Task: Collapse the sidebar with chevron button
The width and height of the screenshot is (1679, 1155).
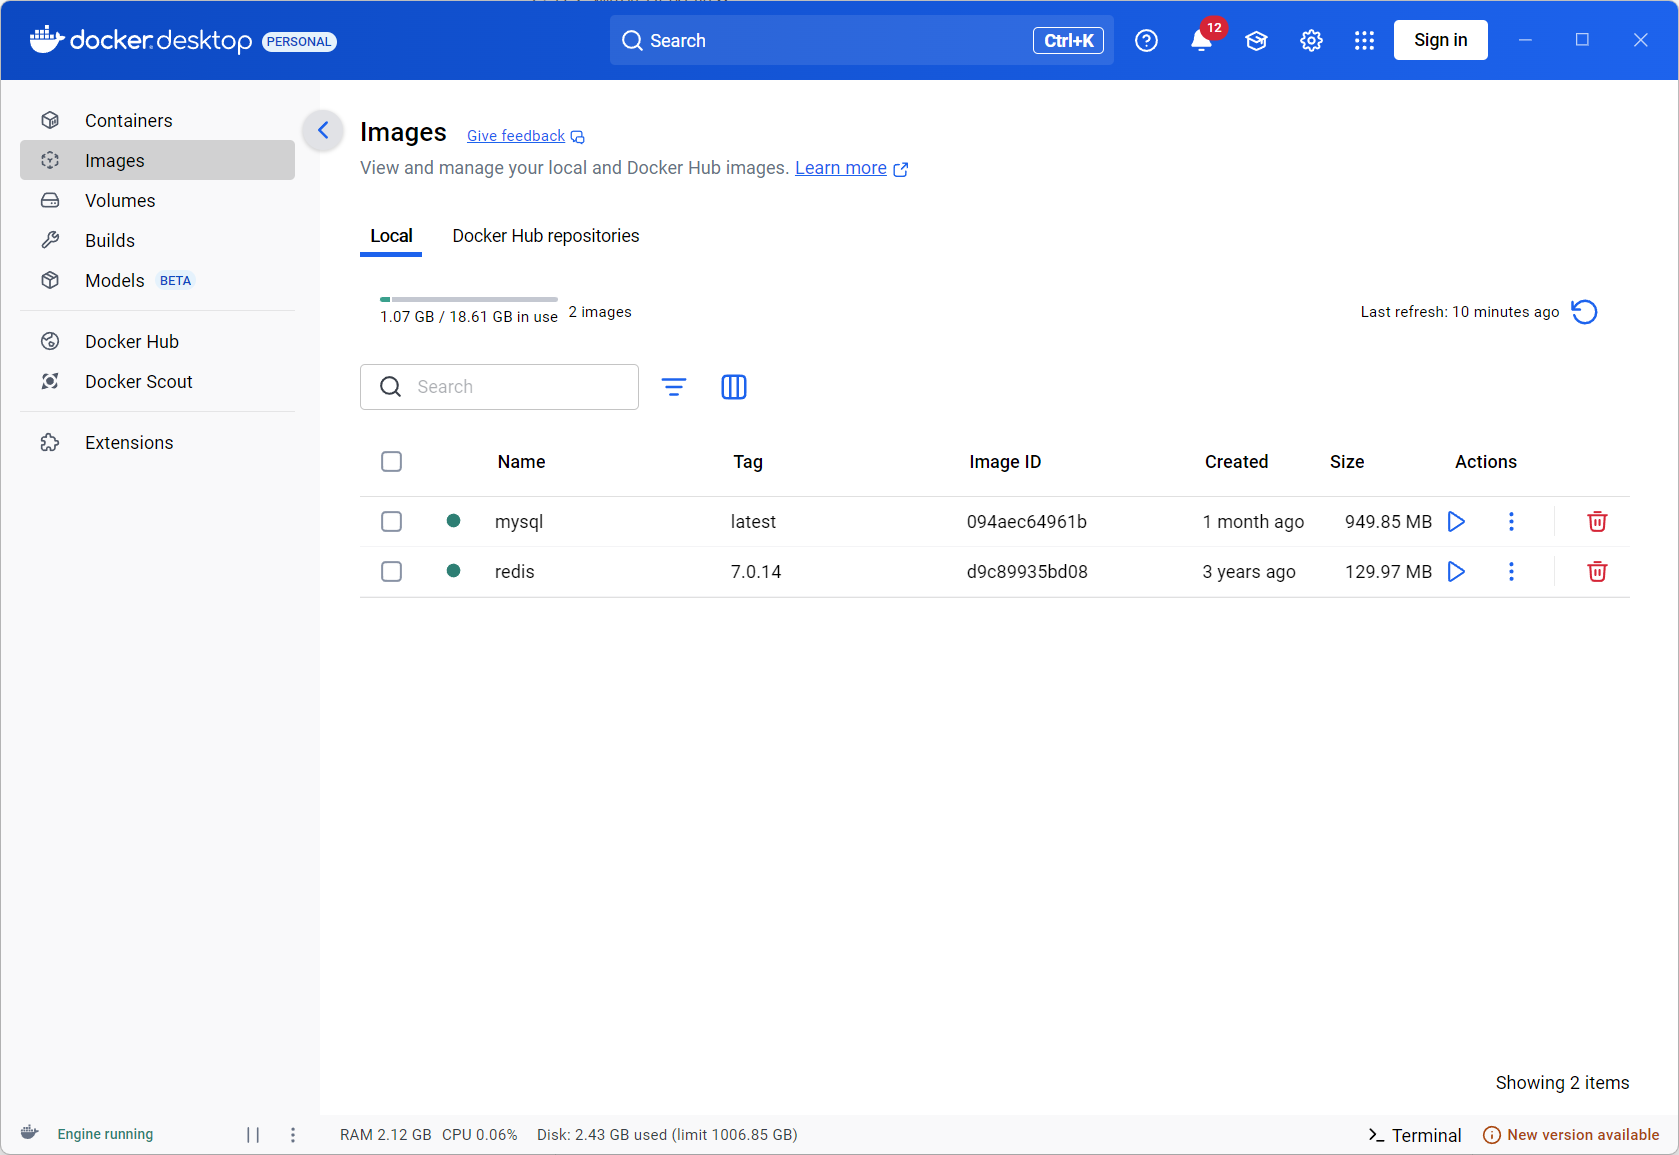Action: pos(323,130)
